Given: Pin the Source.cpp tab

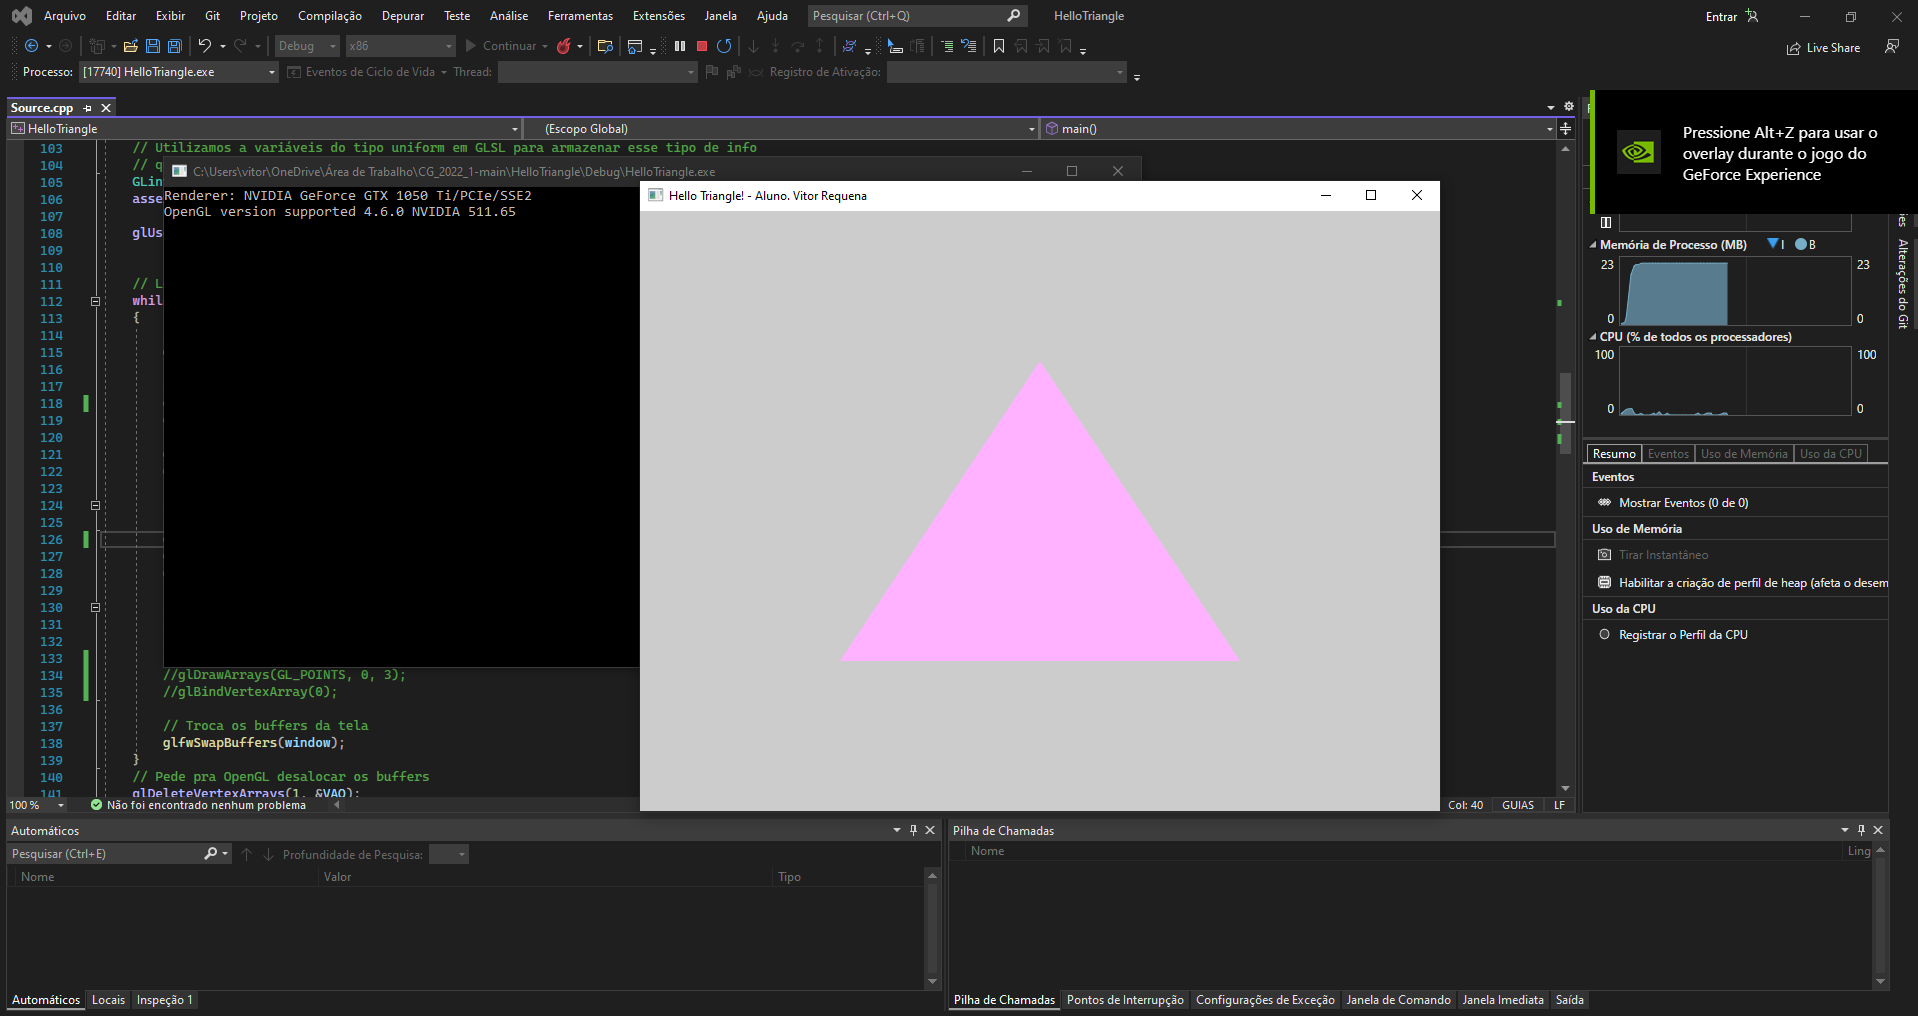Looking at the screenshot, I should [x=88, y=108].
